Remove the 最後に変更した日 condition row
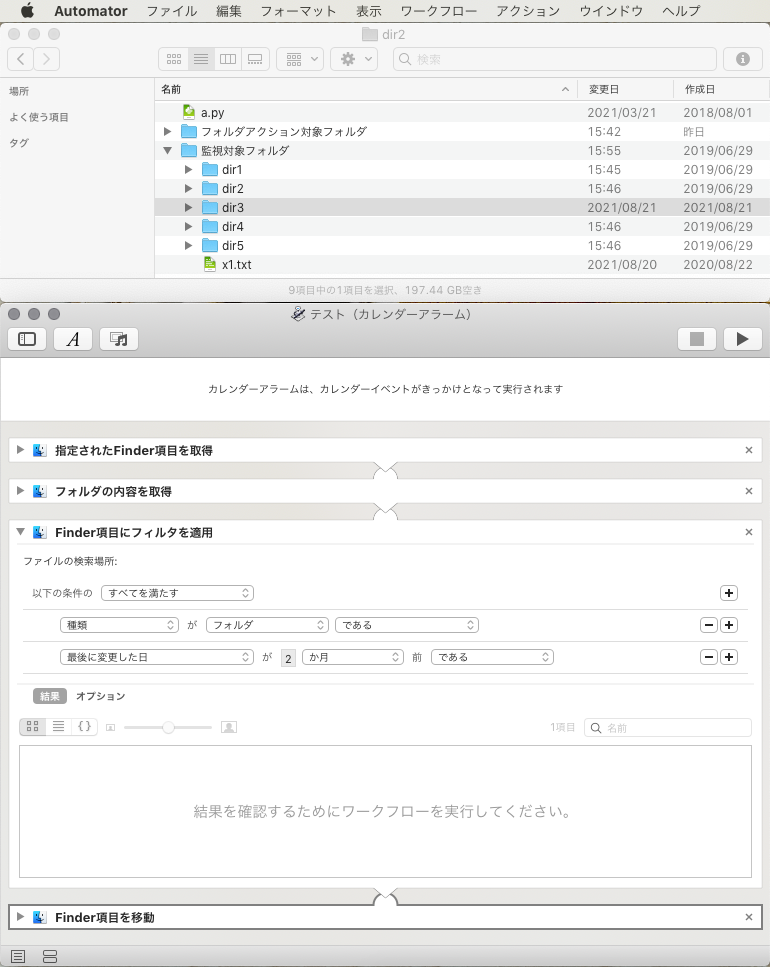This screenshot has height=967, width=770. pos(709,657)
